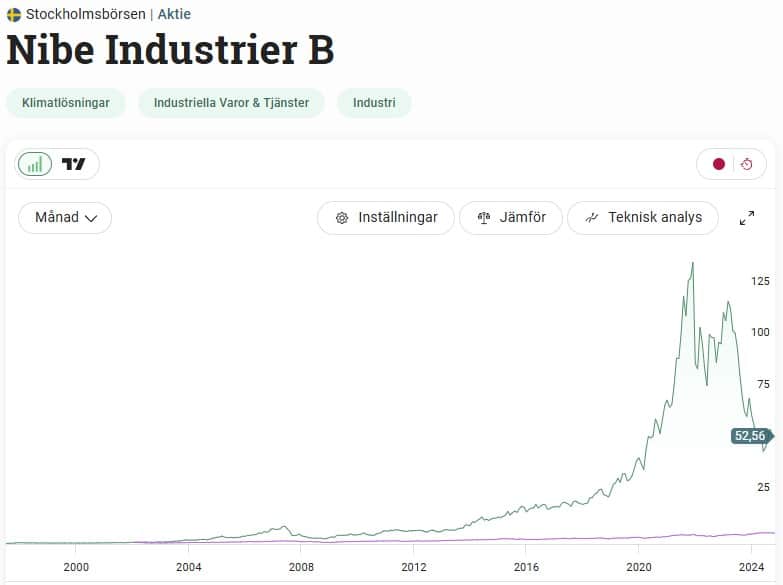
Task: Click the gear icon in Inställningar
Action: coord(342,218)
